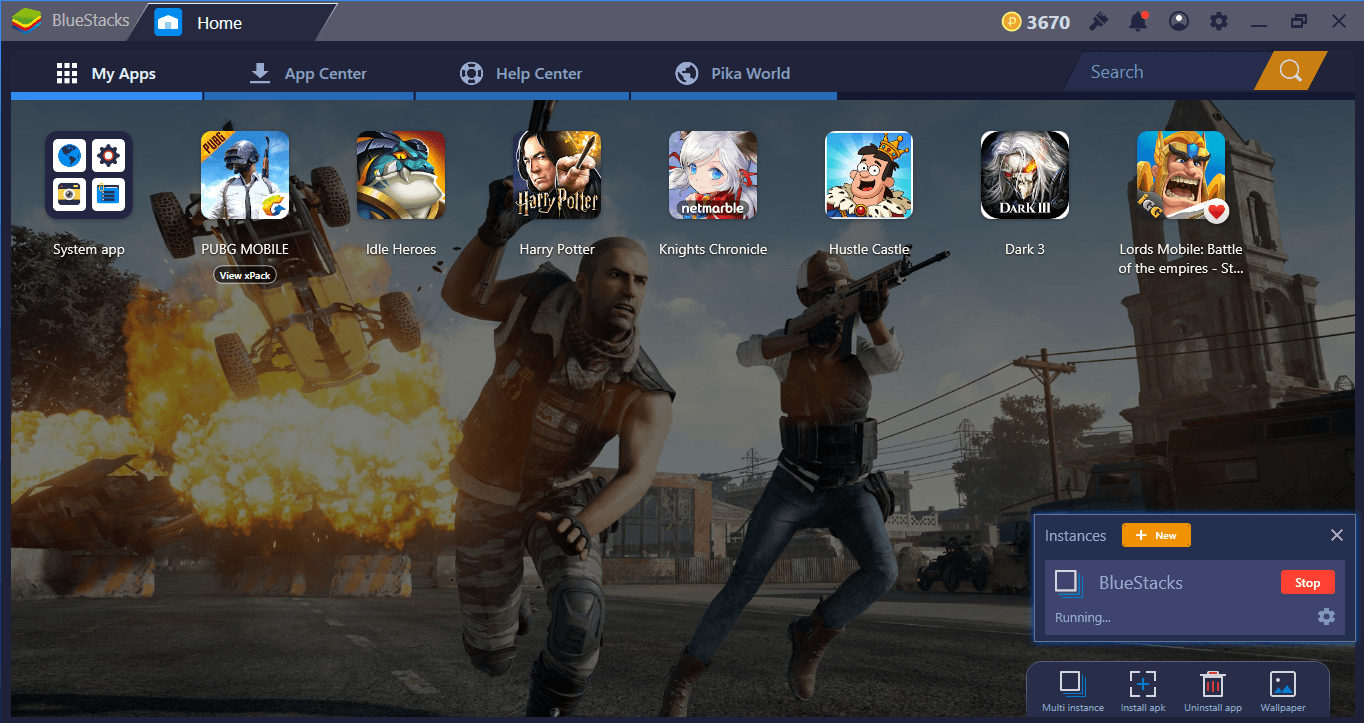Click the heart badge on Lords Mobile
The height and width of the screenshot is (723, 1364).
[x=1216, y=211]
